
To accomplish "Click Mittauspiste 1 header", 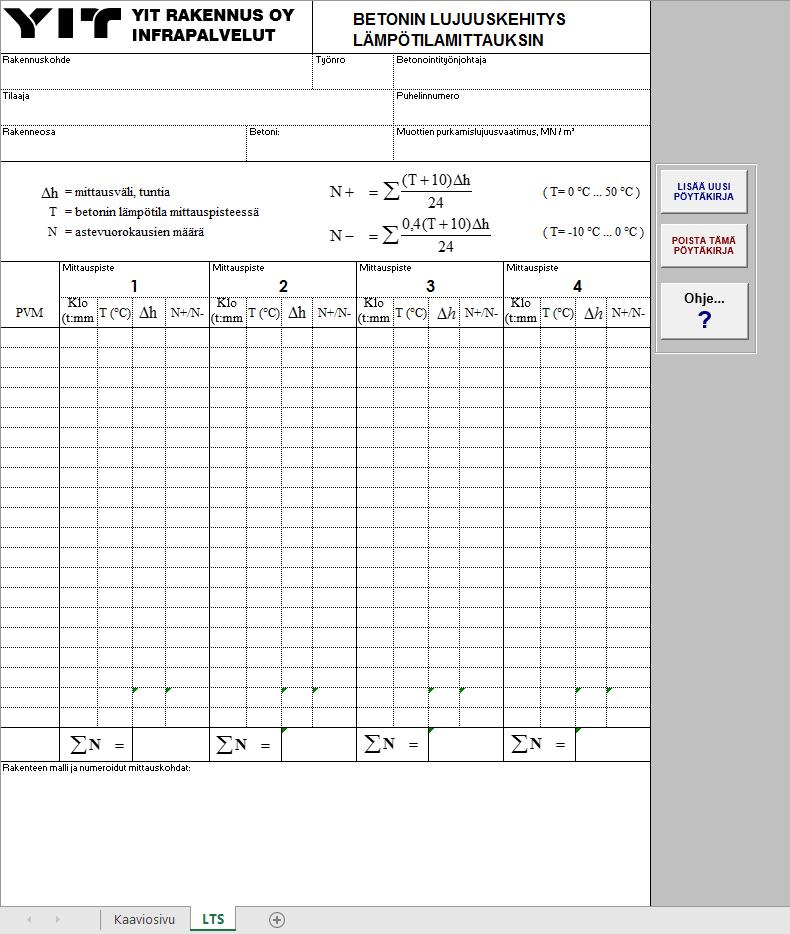I will click(135, 280).
